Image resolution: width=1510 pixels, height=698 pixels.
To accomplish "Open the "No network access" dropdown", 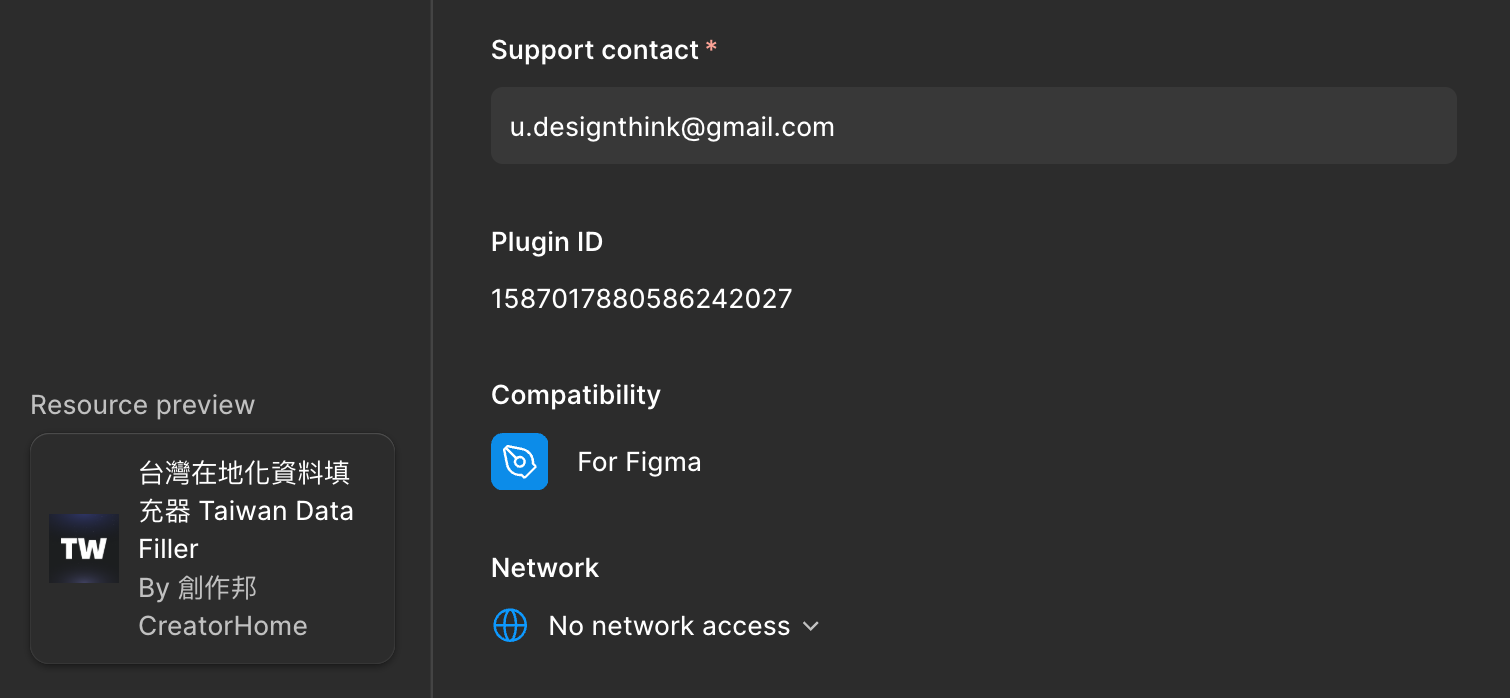I will (x=669, y=626).
